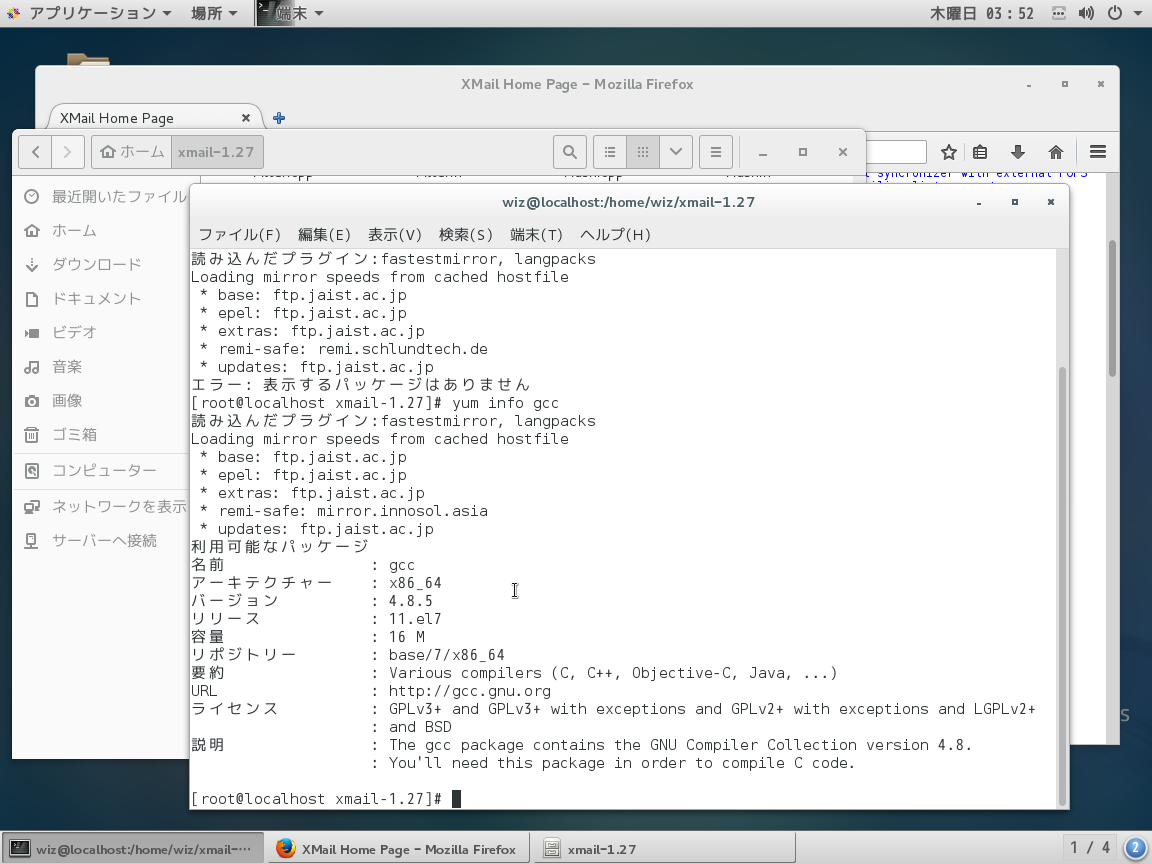Open the volume icon in top bar
1152x864 pixels.
(x=1087, y=13)
